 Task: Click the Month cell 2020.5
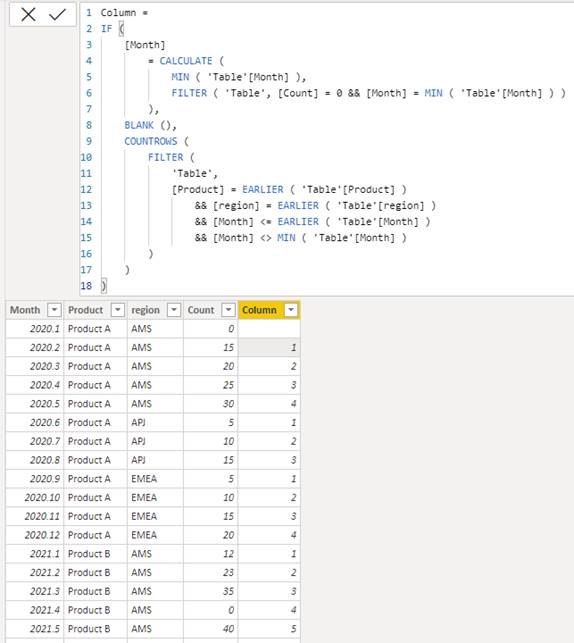point(34,404)
